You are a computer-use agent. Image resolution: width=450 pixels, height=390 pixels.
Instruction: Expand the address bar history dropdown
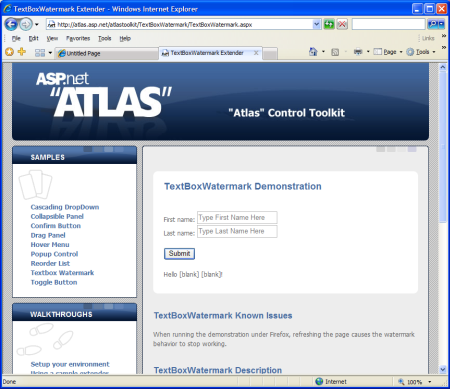point(317,24)
